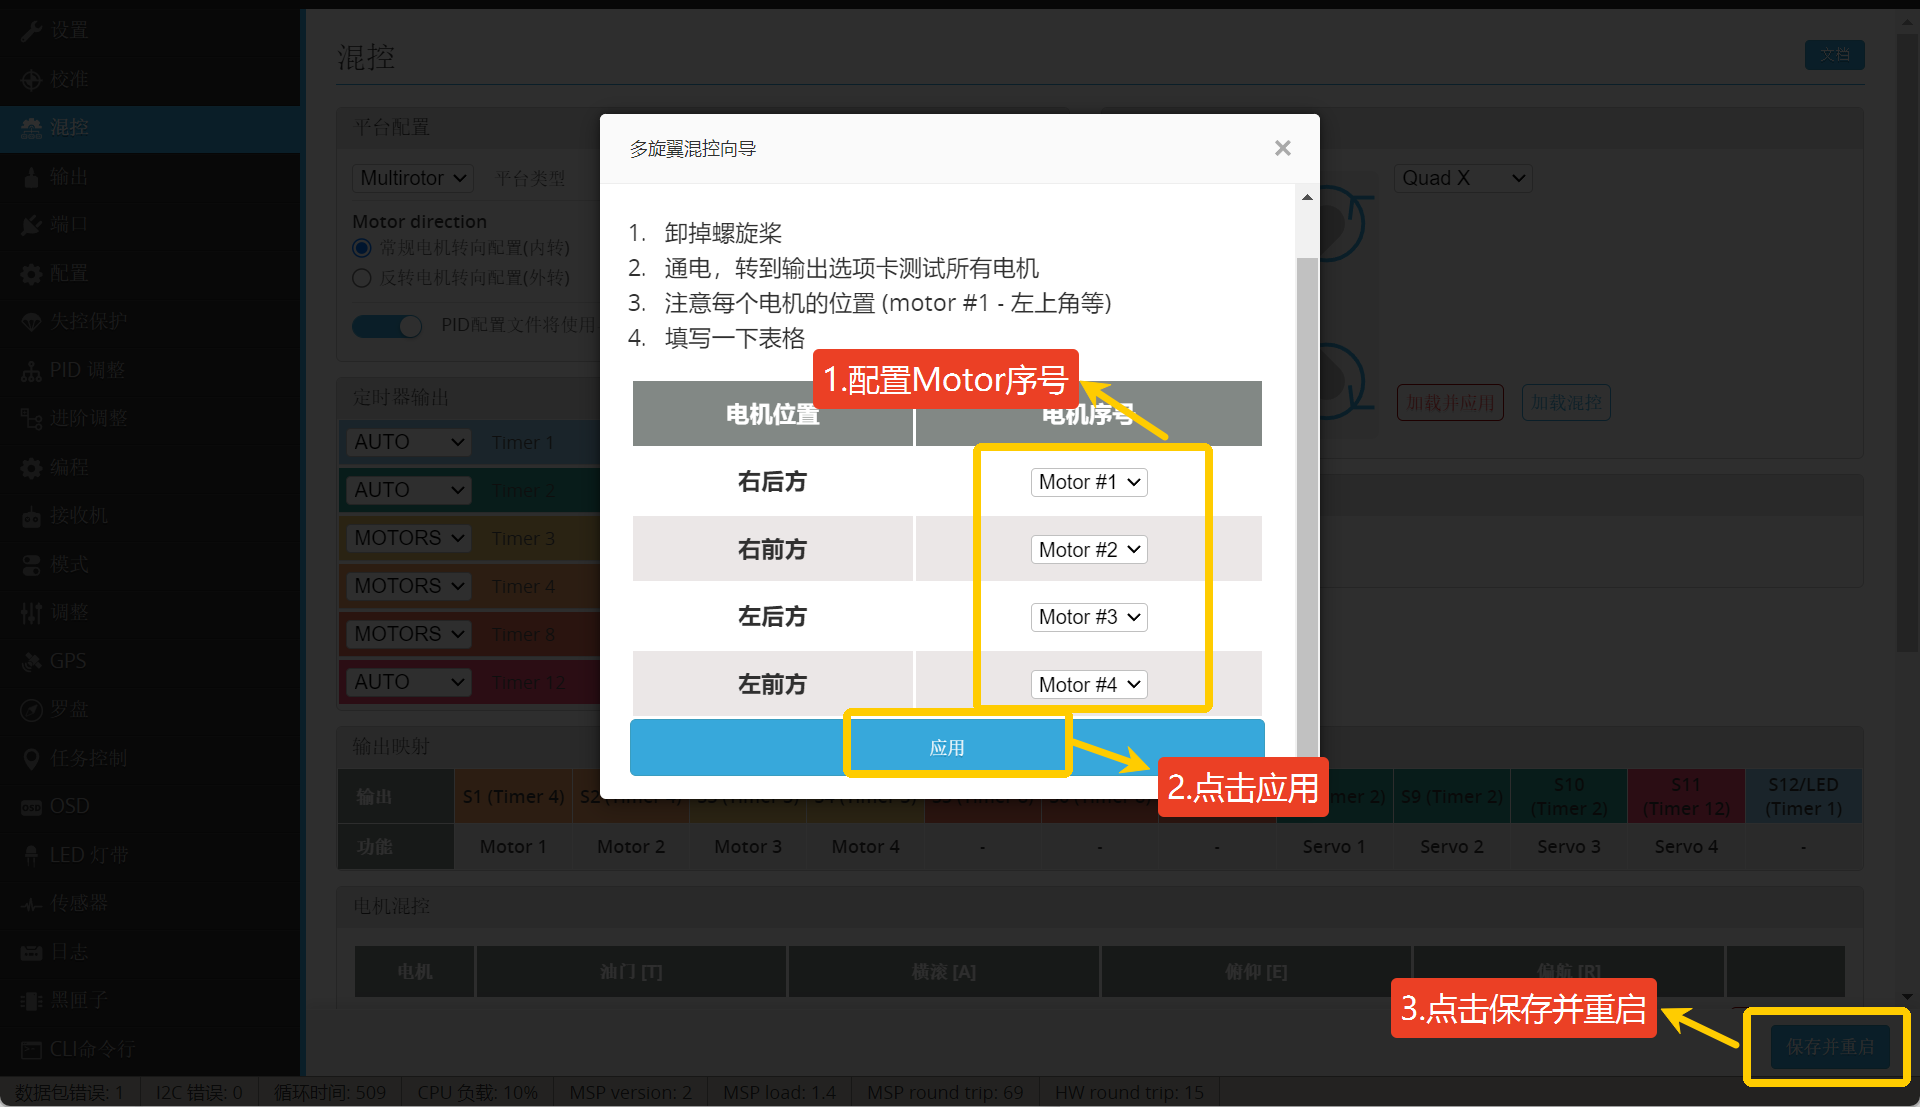Click the 设置 wrench icon

pyautogui.click(x=31, y=31)
